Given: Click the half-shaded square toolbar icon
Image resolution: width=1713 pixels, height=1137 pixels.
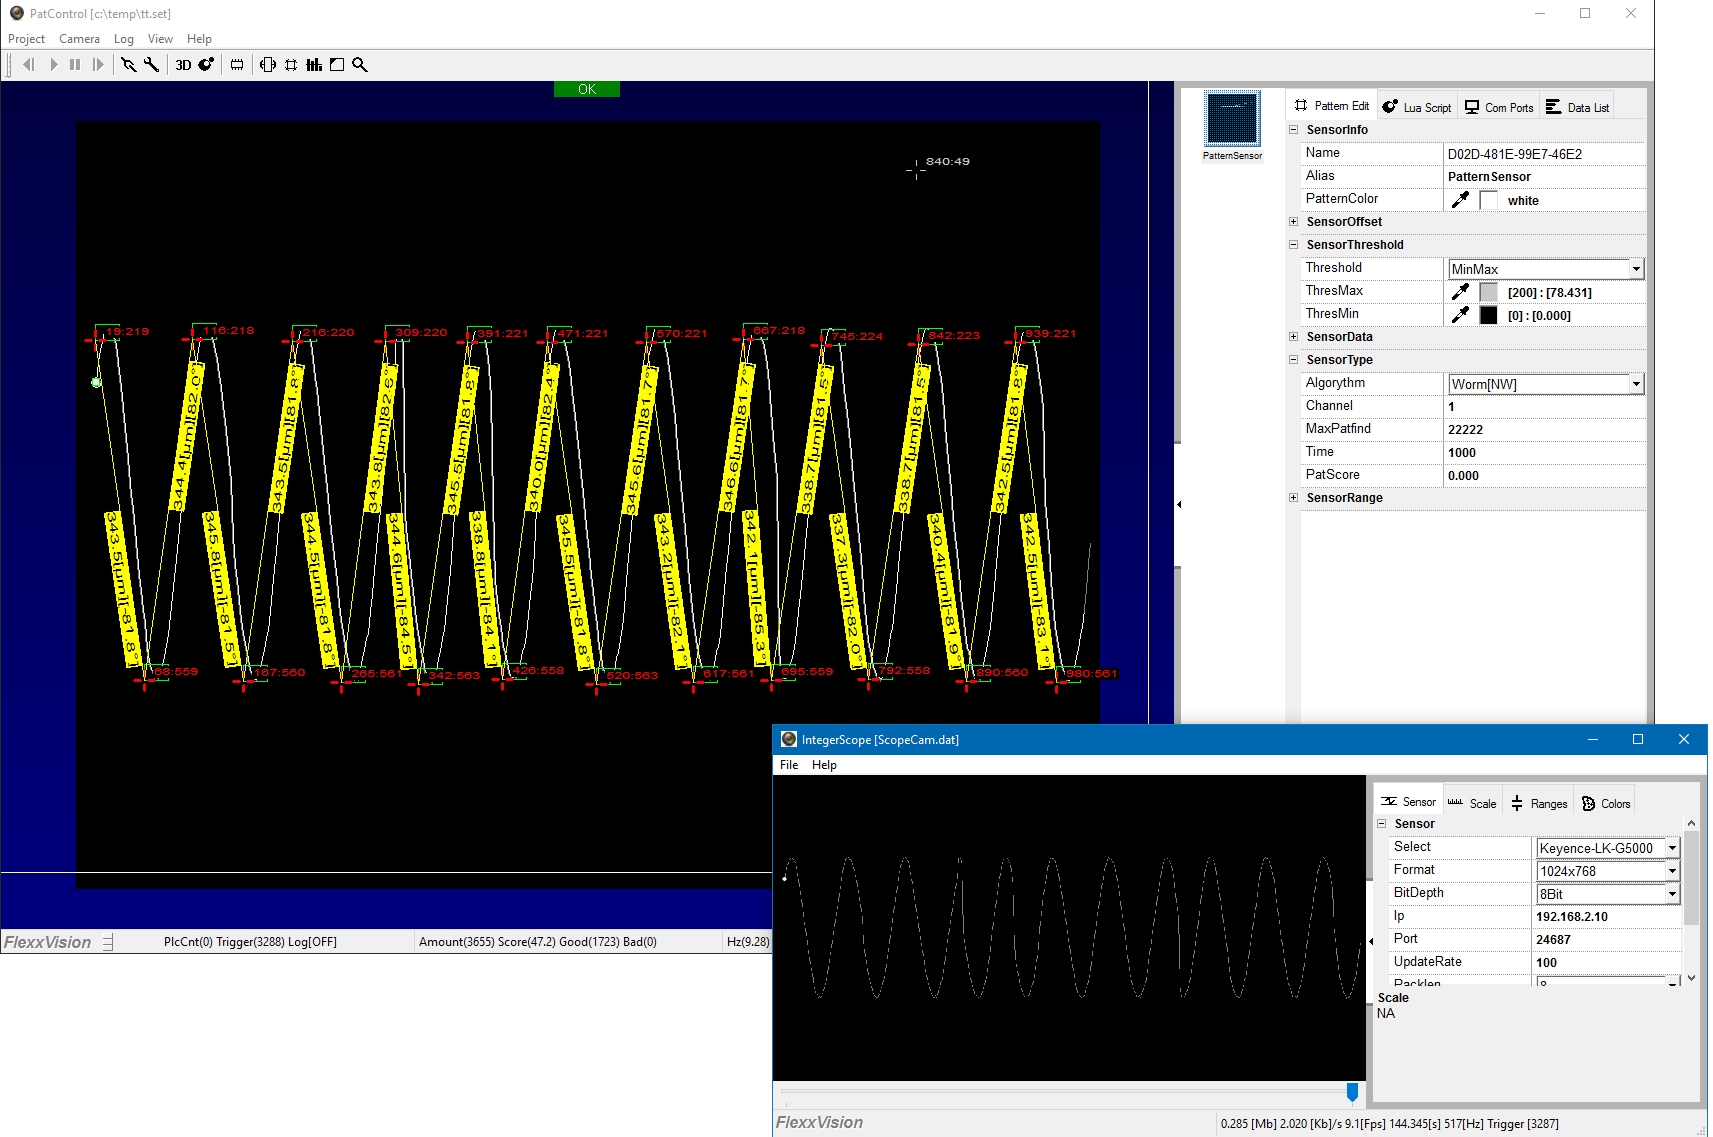Looking at the screenshot, I should coord(337,65).
